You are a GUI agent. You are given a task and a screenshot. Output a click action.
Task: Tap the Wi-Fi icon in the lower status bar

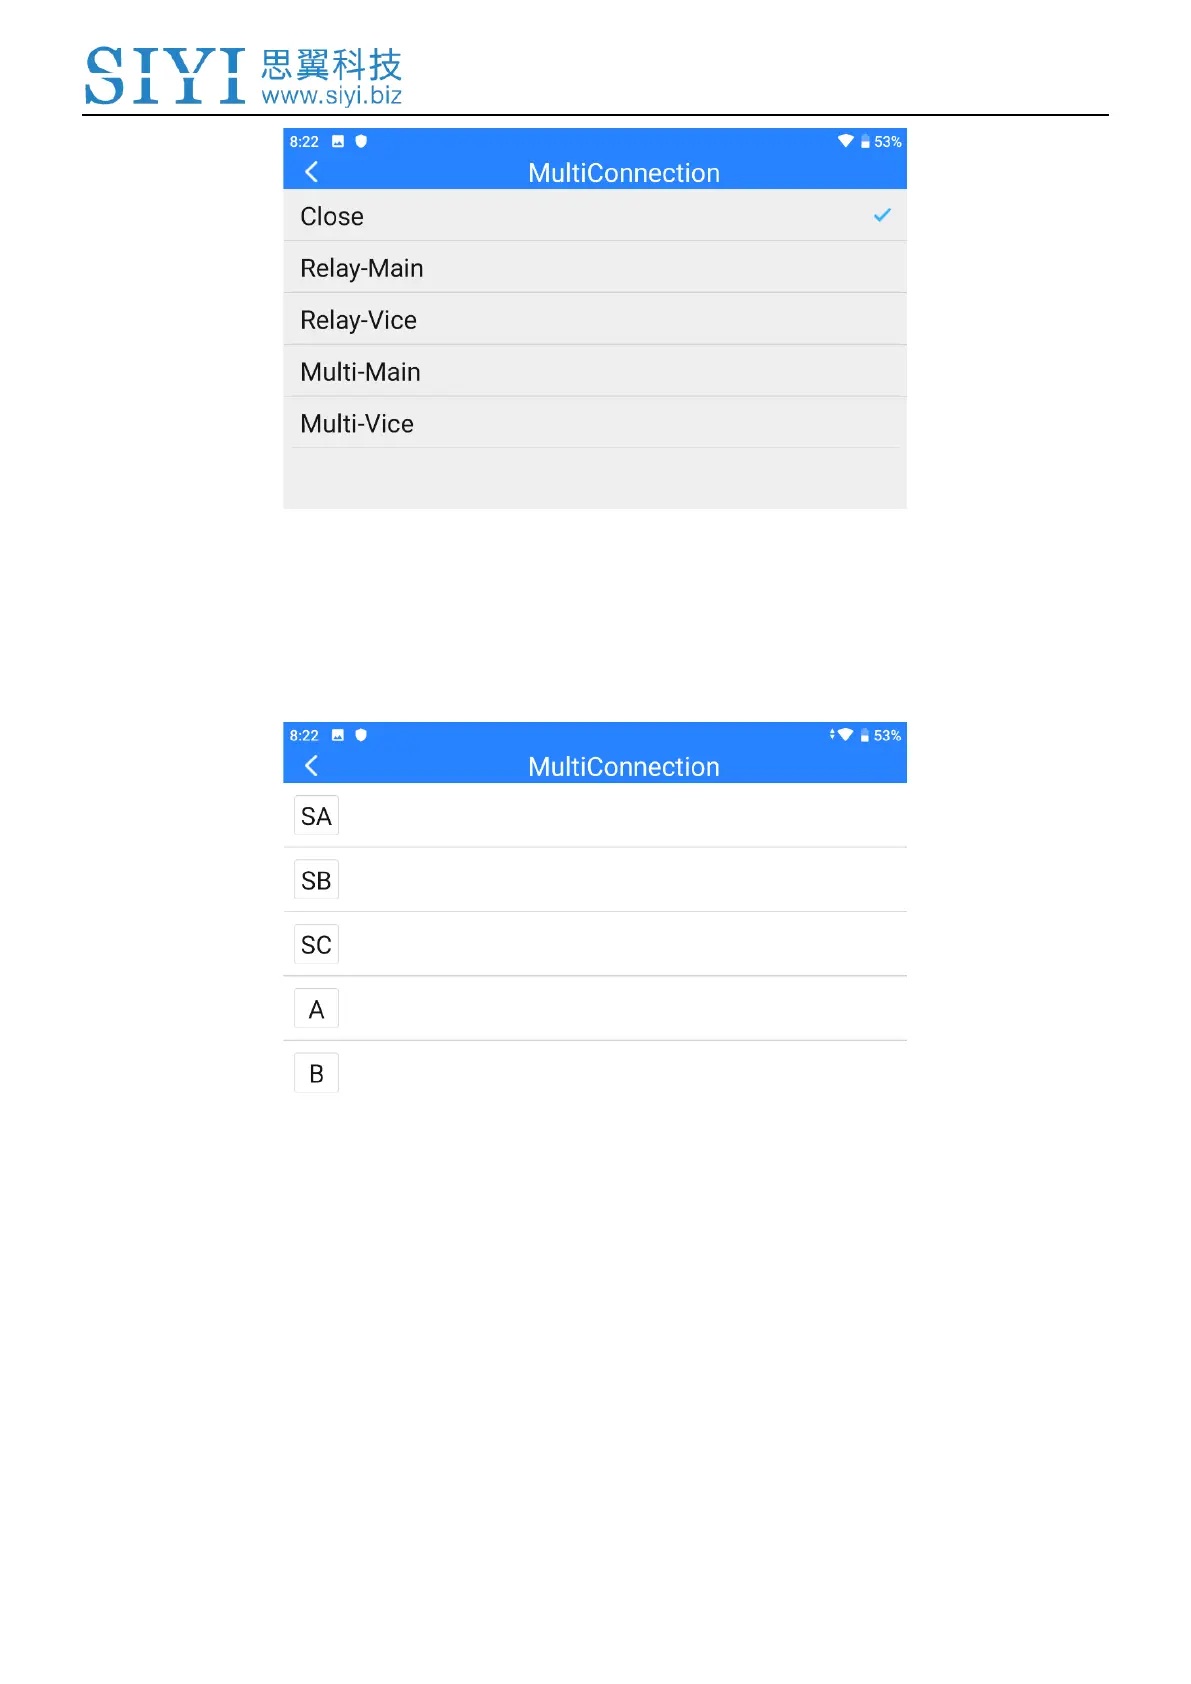[844, 735]
